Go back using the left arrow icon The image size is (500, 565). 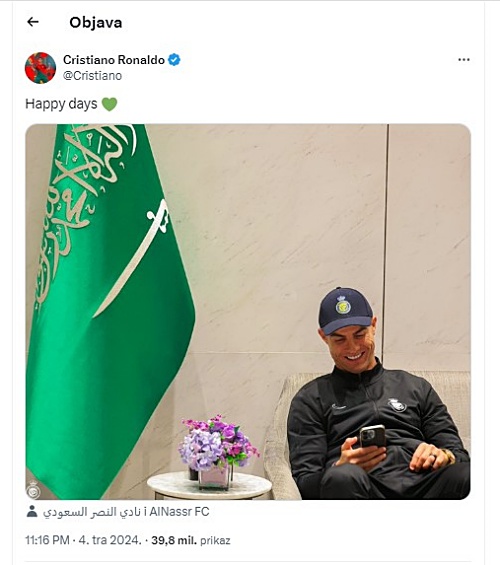pyautogui.click(x=33, y=22)
